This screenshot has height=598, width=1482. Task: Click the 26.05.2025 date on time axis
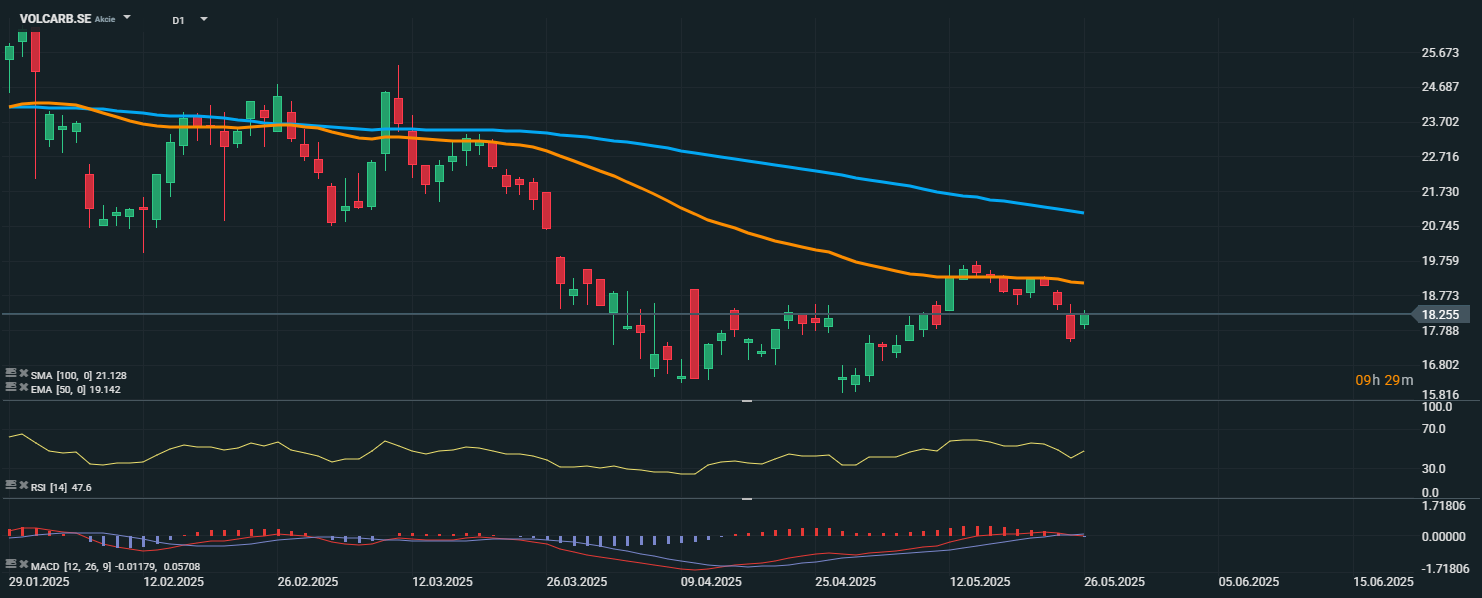[1115, 582]
